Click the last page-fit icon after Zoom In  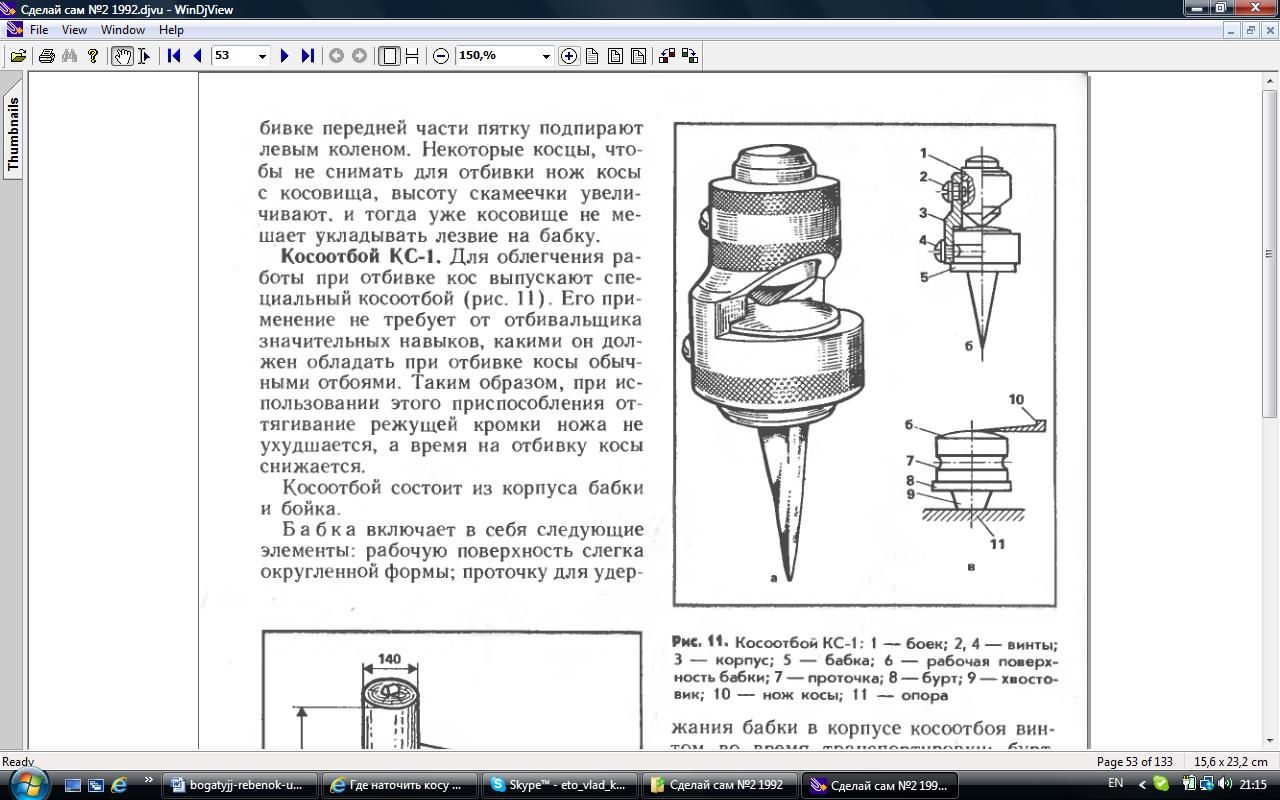point(638,56)
